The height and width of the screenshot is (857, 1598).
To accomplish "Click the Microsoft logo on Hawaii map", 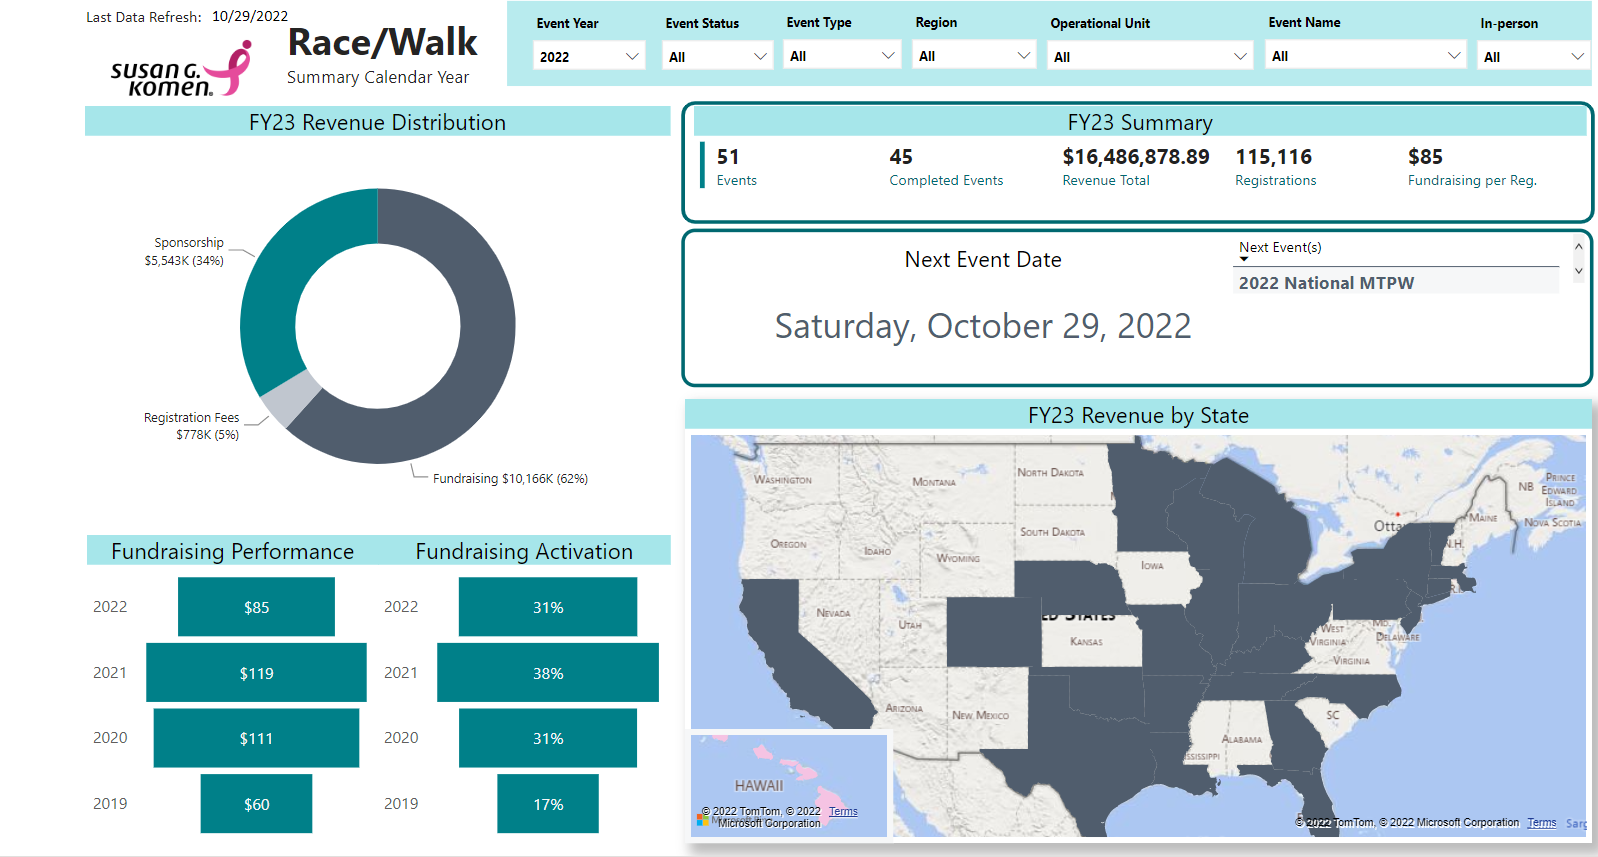I will (x=703, y=820).
